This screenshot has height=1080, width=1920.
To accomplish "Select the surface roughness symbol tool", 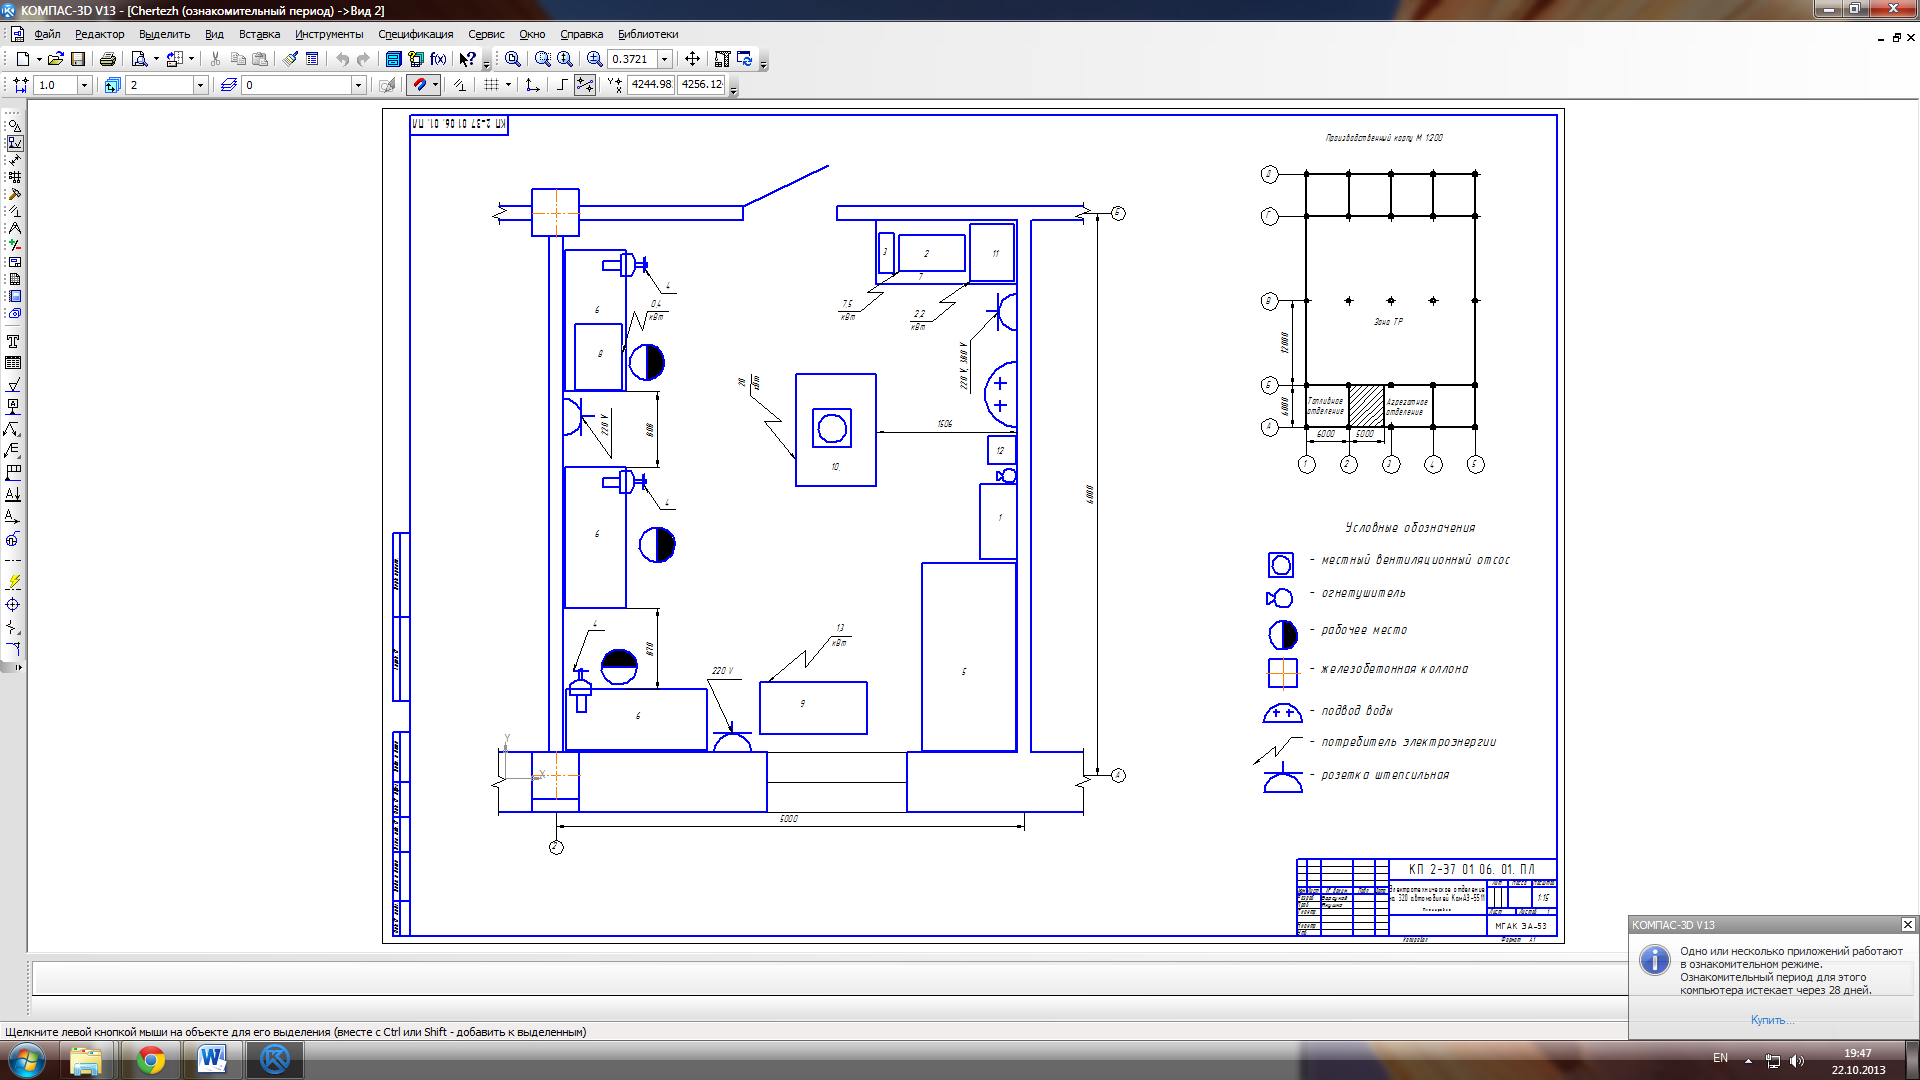I will point(13,385).
